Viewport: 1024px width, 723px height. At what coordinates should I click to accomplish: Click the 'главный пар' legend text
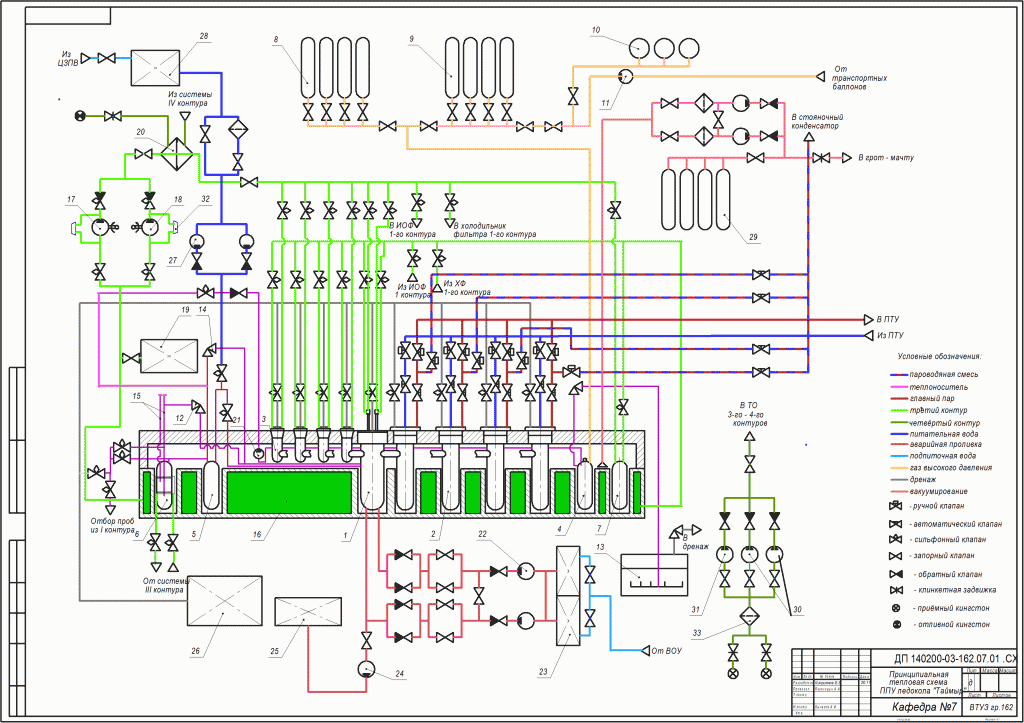pyautogui.click(x=932, y=398)
